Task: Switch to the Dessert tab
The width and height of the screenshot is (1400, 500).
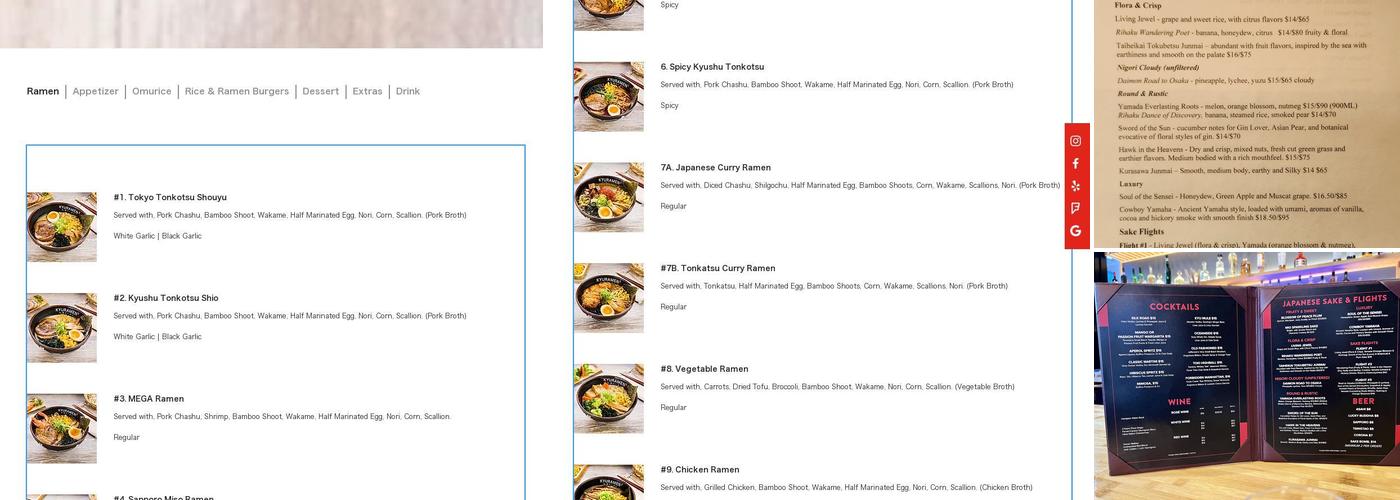Action: 321,91
